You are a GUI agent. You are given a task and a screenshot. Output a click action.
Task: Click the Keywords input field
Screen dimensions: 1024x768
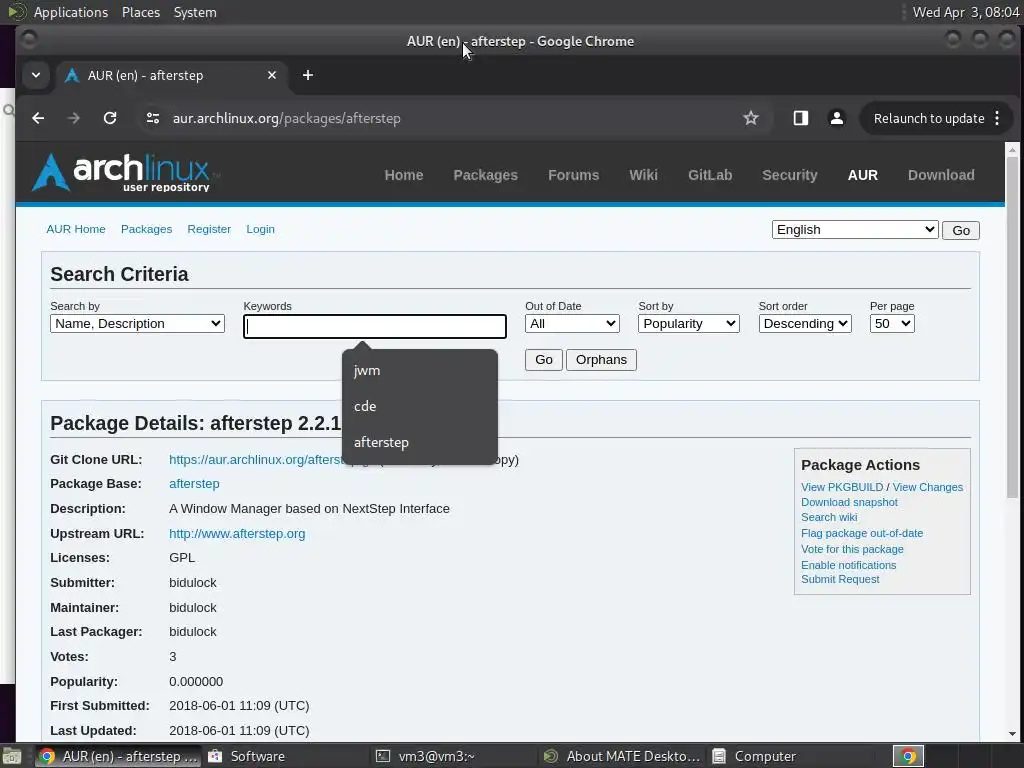pyautogui.click(x=375, y=327)
